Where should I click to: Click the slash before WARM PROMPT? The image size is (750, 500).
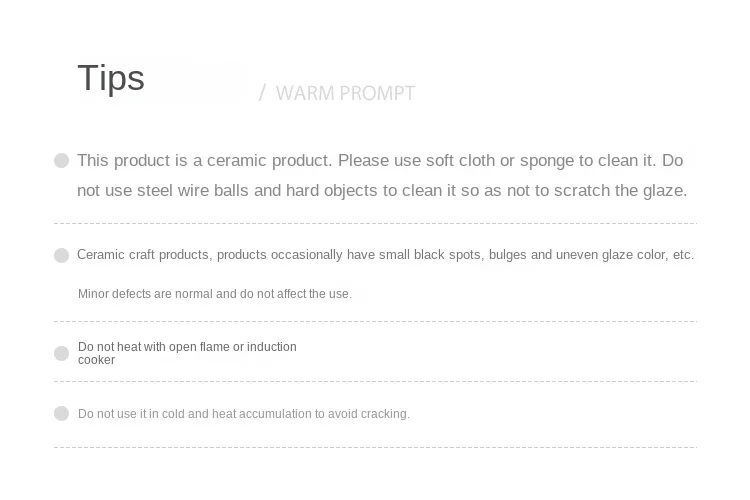point(262,93)
